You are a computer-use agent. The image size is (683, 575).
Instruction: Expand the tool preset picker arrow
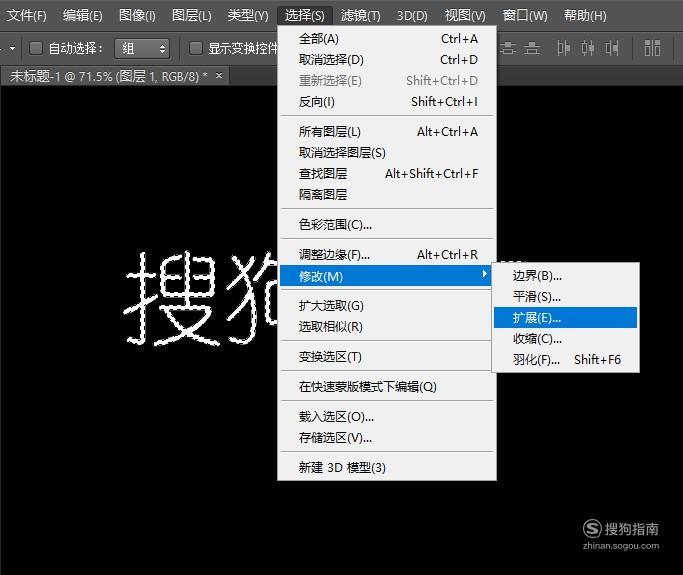click(12, 48)
